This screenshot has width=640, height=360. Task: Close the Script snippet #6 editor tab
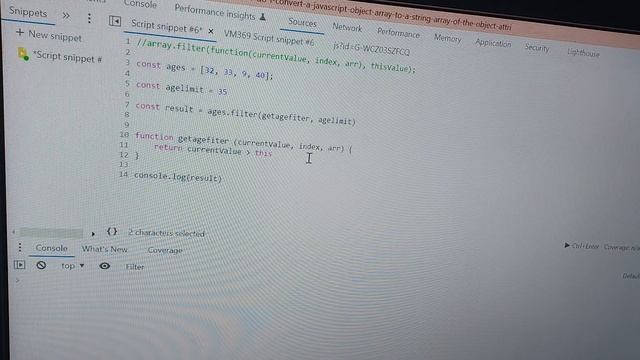(211, 31)
